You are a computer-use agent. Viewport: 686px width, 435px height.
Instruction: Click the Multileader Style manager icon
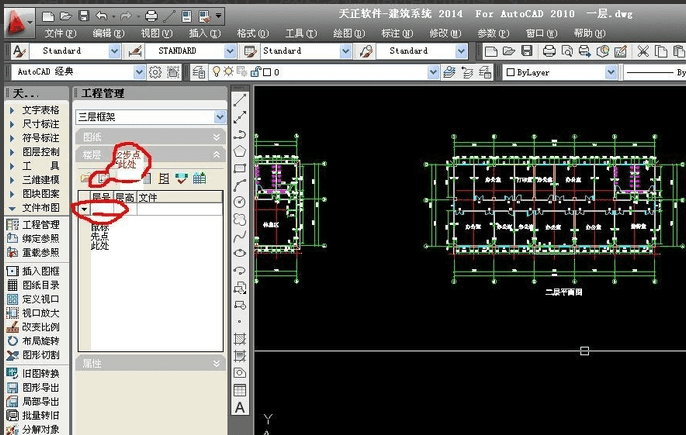(x=365, y=51)
